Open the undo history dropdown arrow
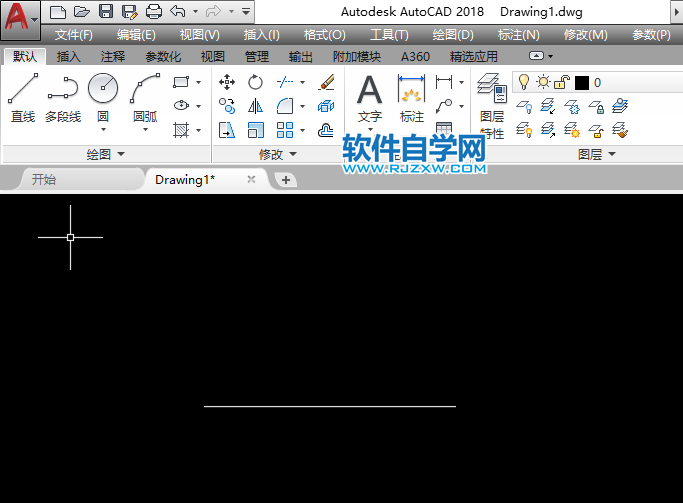The image size is (683, 503). click(196, 11)
